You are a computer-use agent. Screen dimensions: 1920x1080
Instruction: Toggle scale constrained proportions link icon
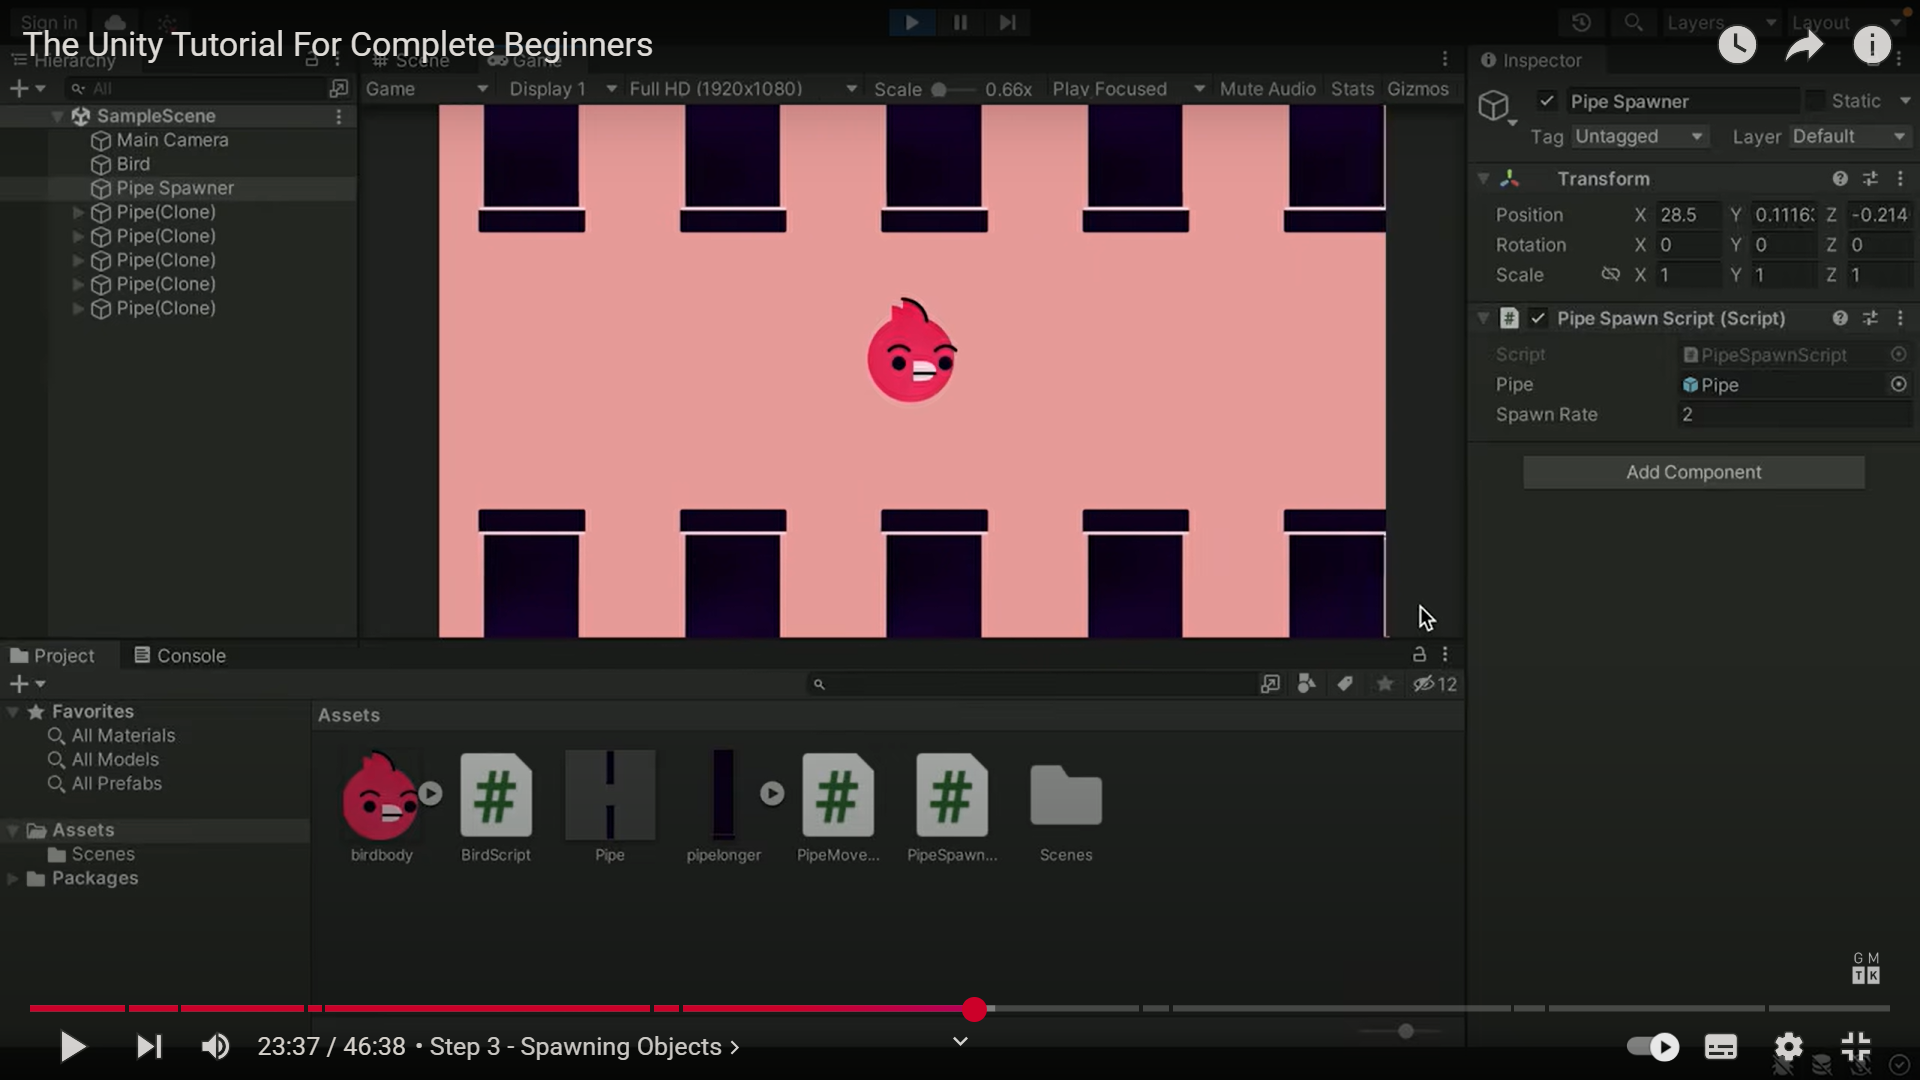point(1610,274)
